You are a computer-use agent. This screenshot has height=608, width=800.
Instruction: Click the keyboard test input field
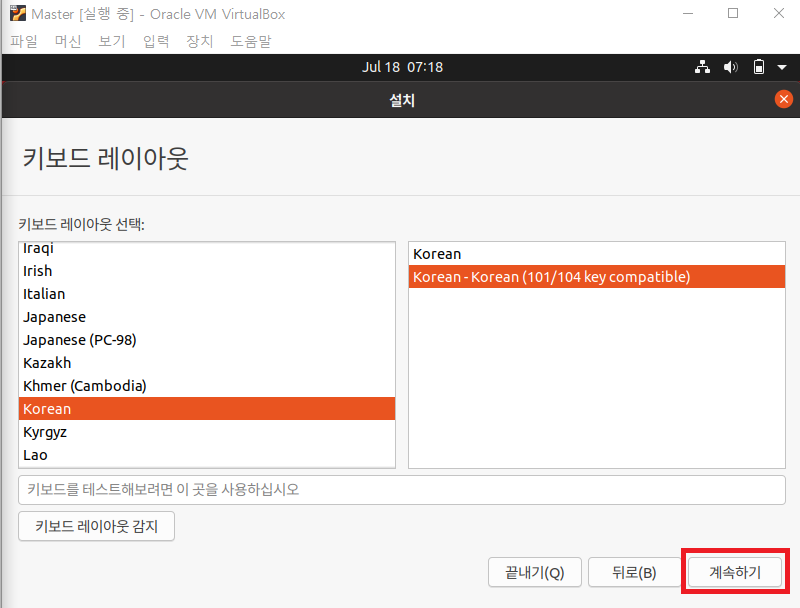402,490
